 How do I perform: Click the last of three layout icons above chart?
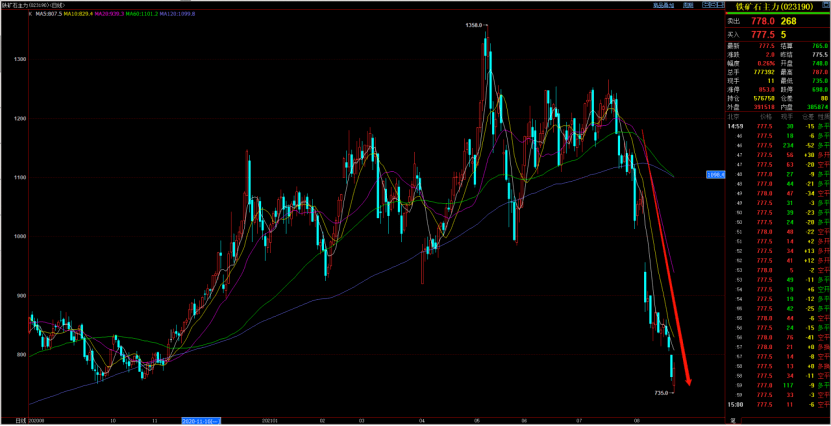point(720,5)
